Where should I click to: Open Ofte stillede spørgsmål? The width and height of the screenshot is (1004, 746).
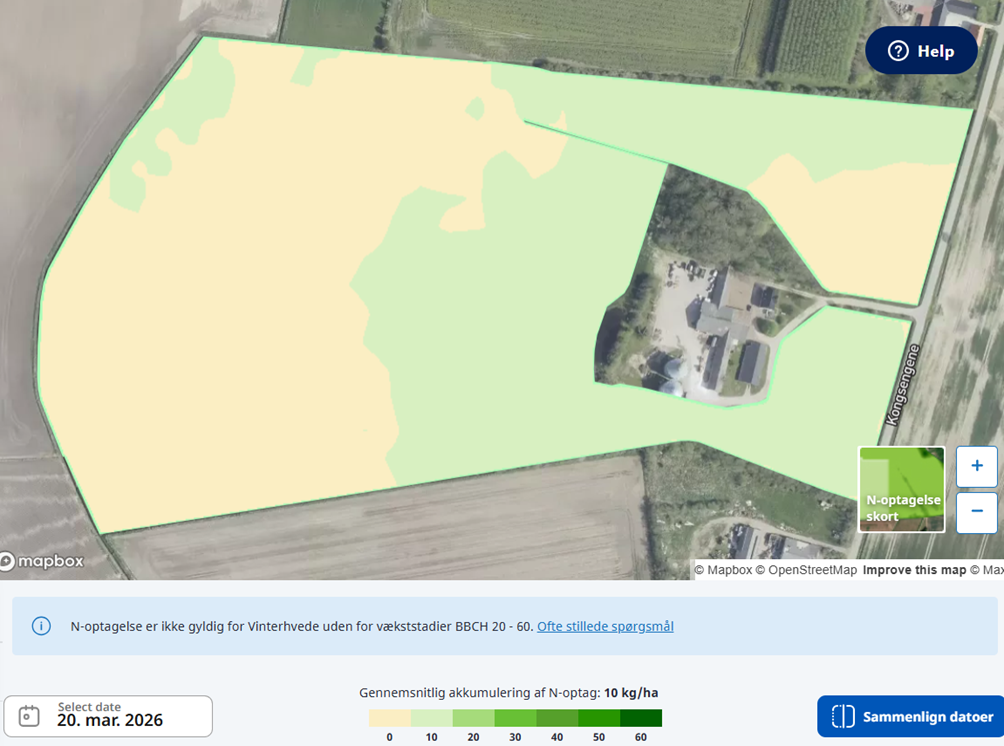(x=604, y=626)
